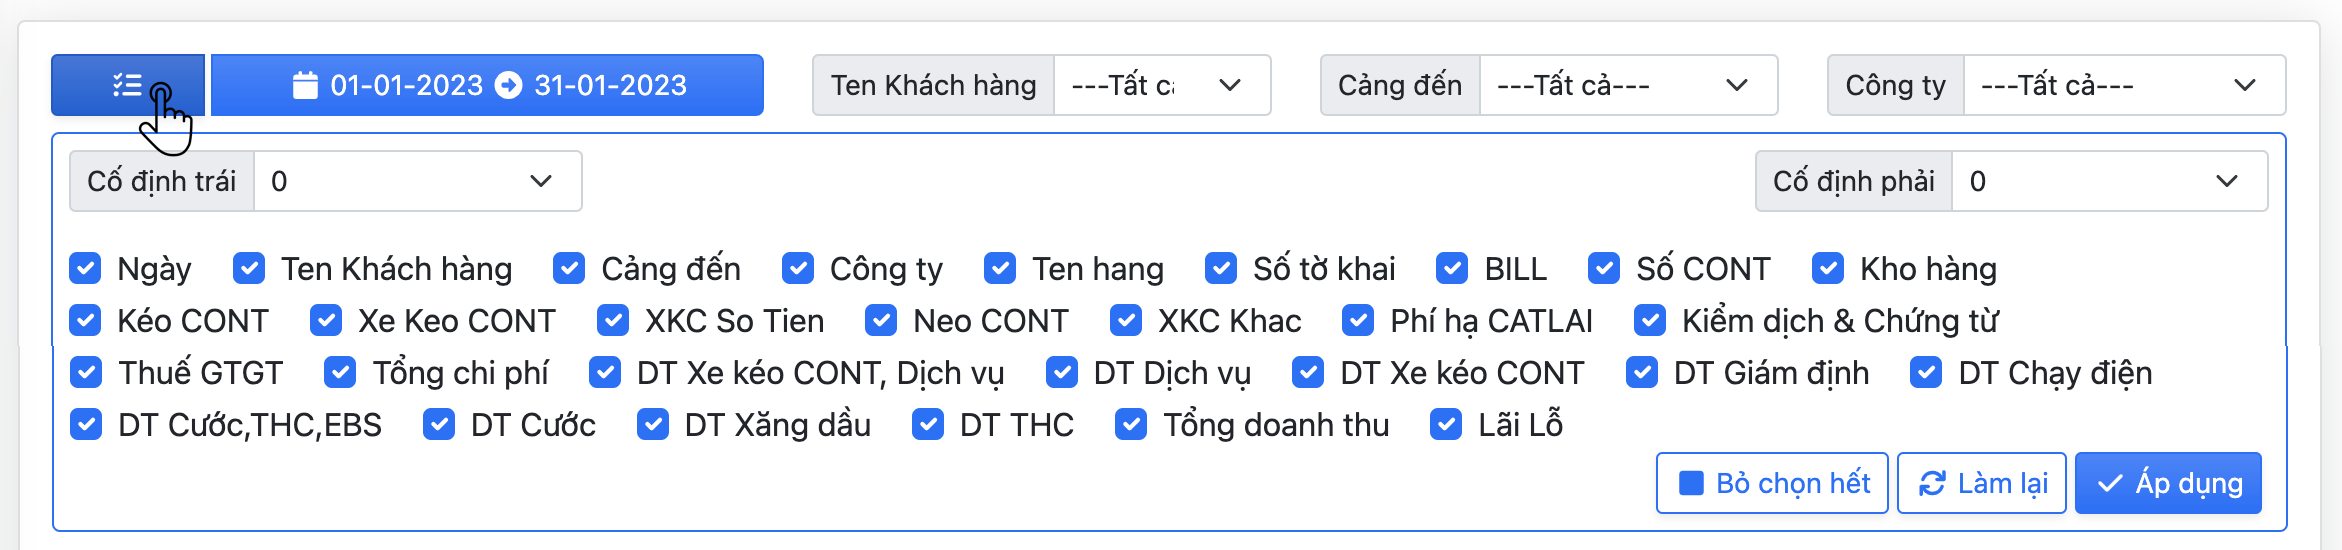2342x550 pixels.
Task: Click the refresh icon in Làm lại
Action: pos(1932,483)
